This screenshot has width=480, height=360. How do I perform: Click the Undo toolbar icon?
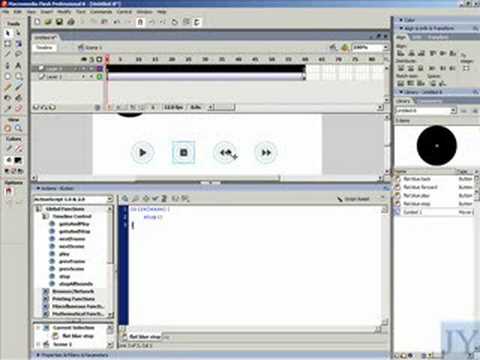[x=116, y=22]
